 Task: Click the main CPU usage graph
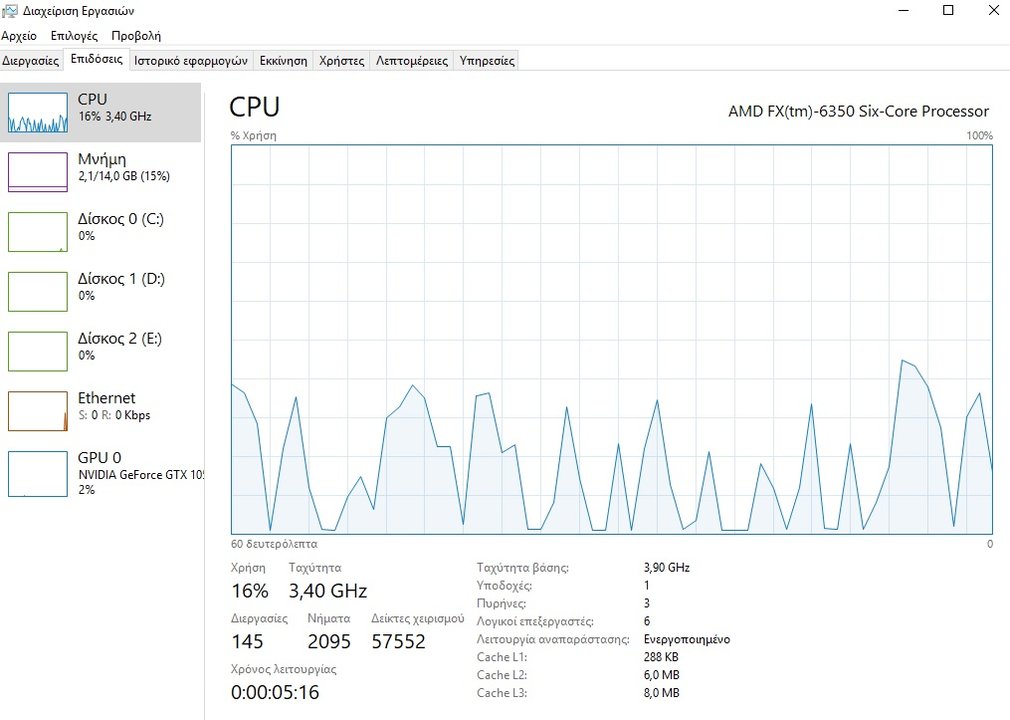611,339
